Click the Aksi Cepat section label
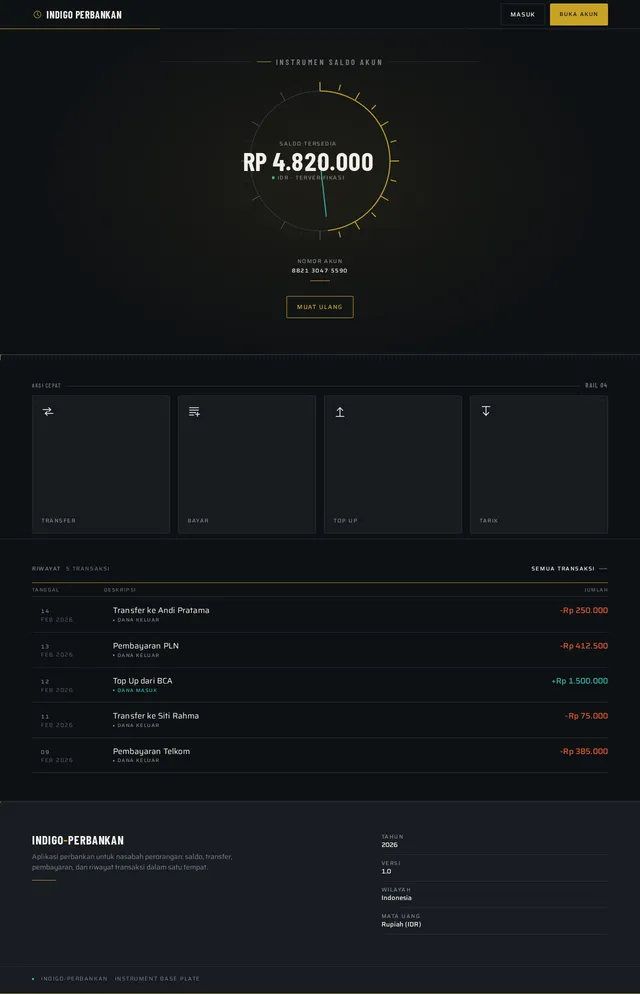 pos(46,385)
